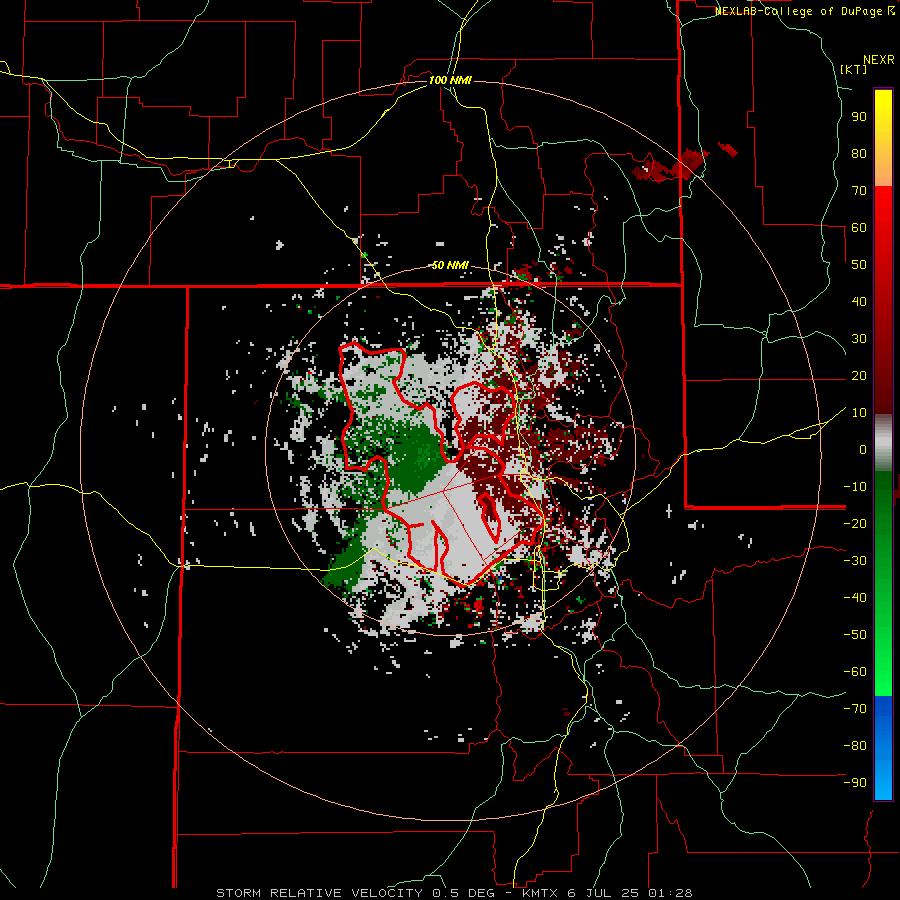Click the KMTX station identifier
The image size is (900, 900).
click(542, 893)
